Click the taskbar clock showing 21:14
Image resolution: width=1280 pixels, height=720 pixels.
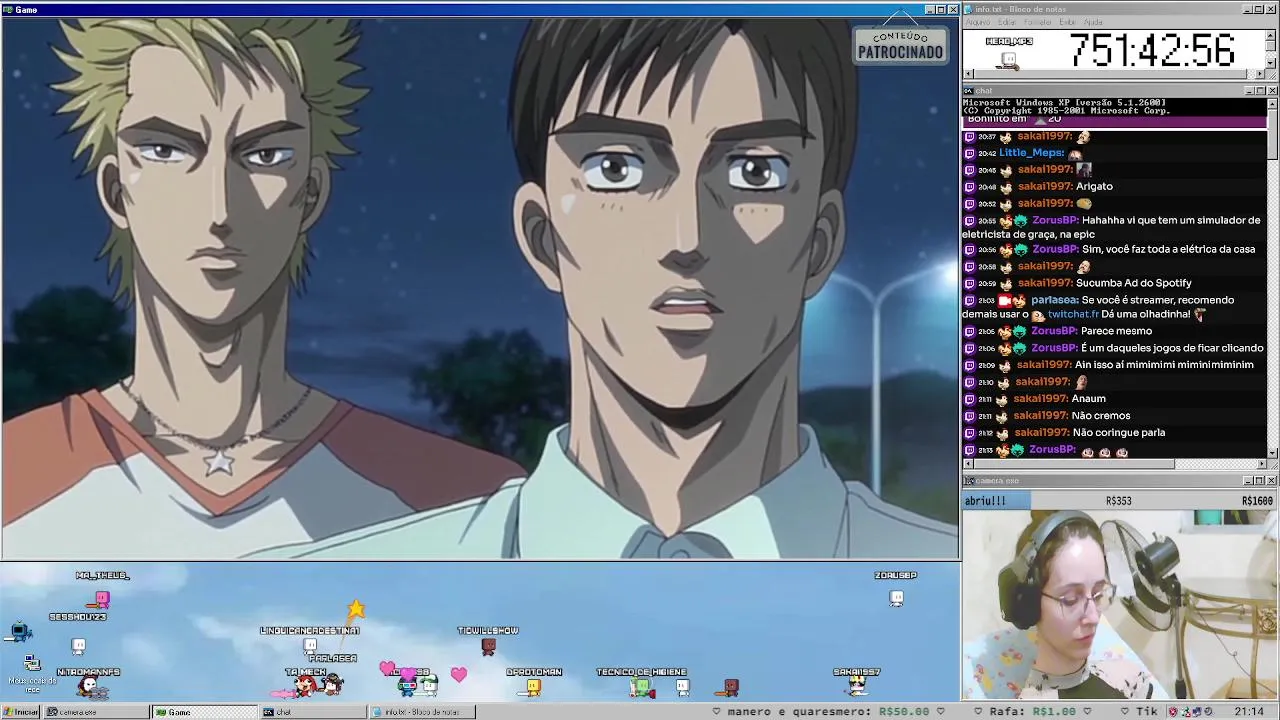[1249, 711]
